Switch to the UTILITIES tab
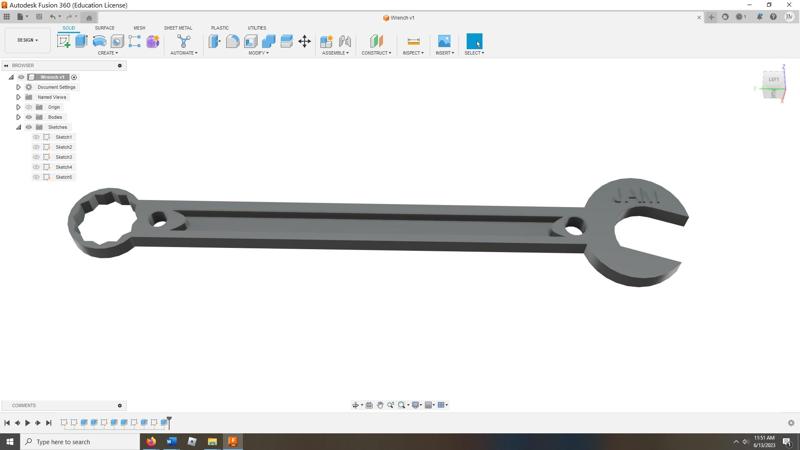The width and height of the screenshot is (800, 450). coord(257,28)
